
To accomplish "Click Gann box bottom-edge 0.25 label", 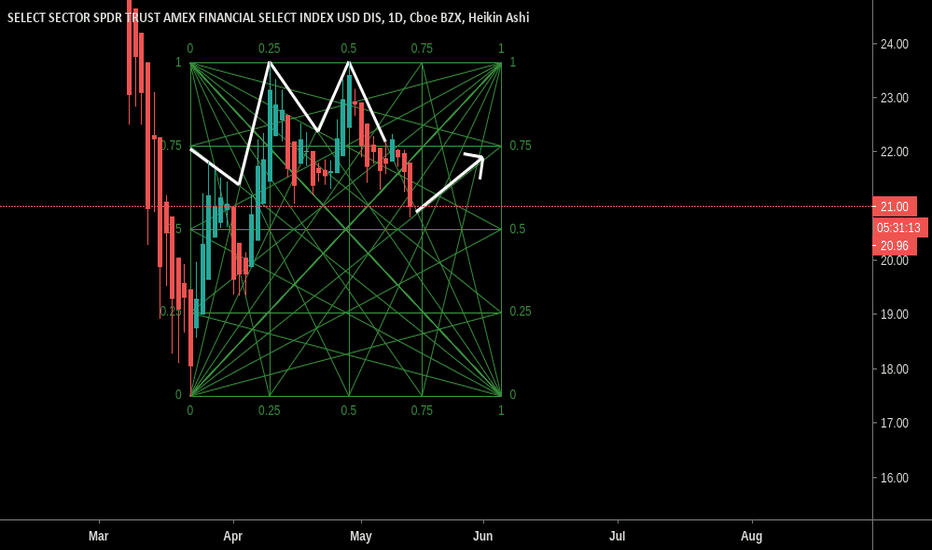I will [269, 411].
